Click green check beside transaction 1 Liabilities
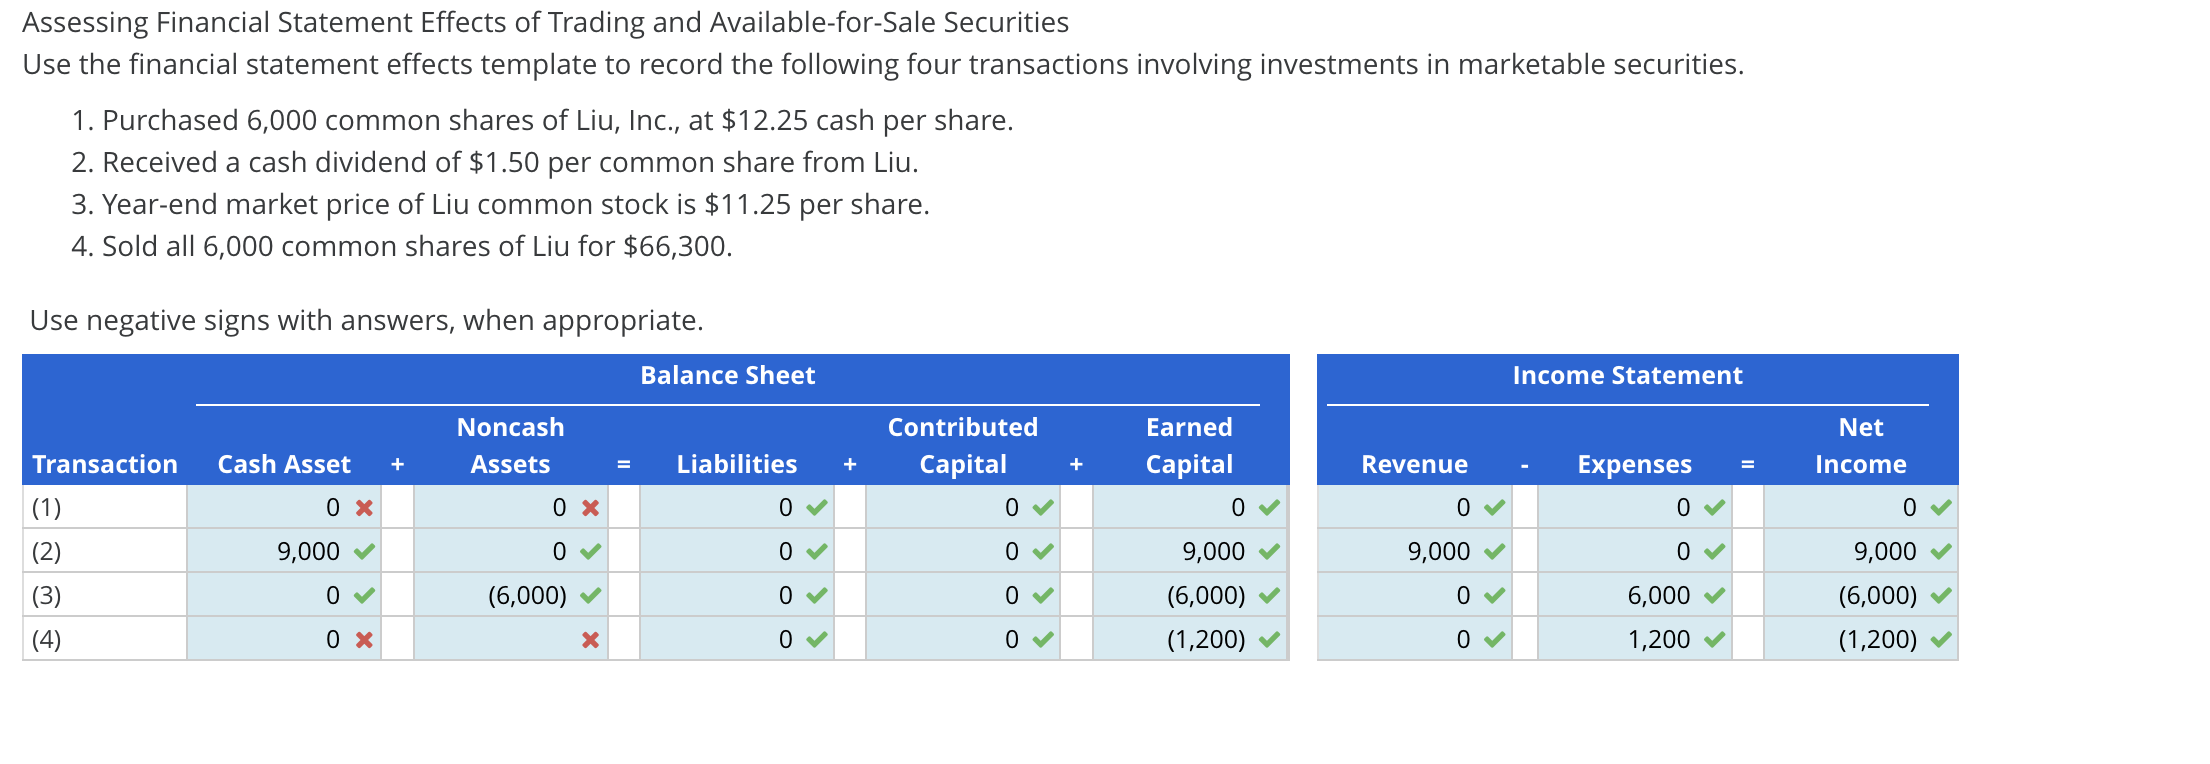The height and width of the screenshot is (764, 2210). [x=817, y=508]
